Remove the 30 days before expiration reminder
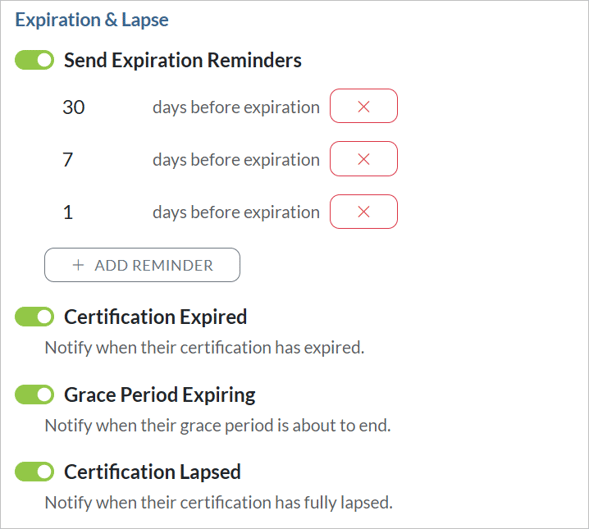 364,106
